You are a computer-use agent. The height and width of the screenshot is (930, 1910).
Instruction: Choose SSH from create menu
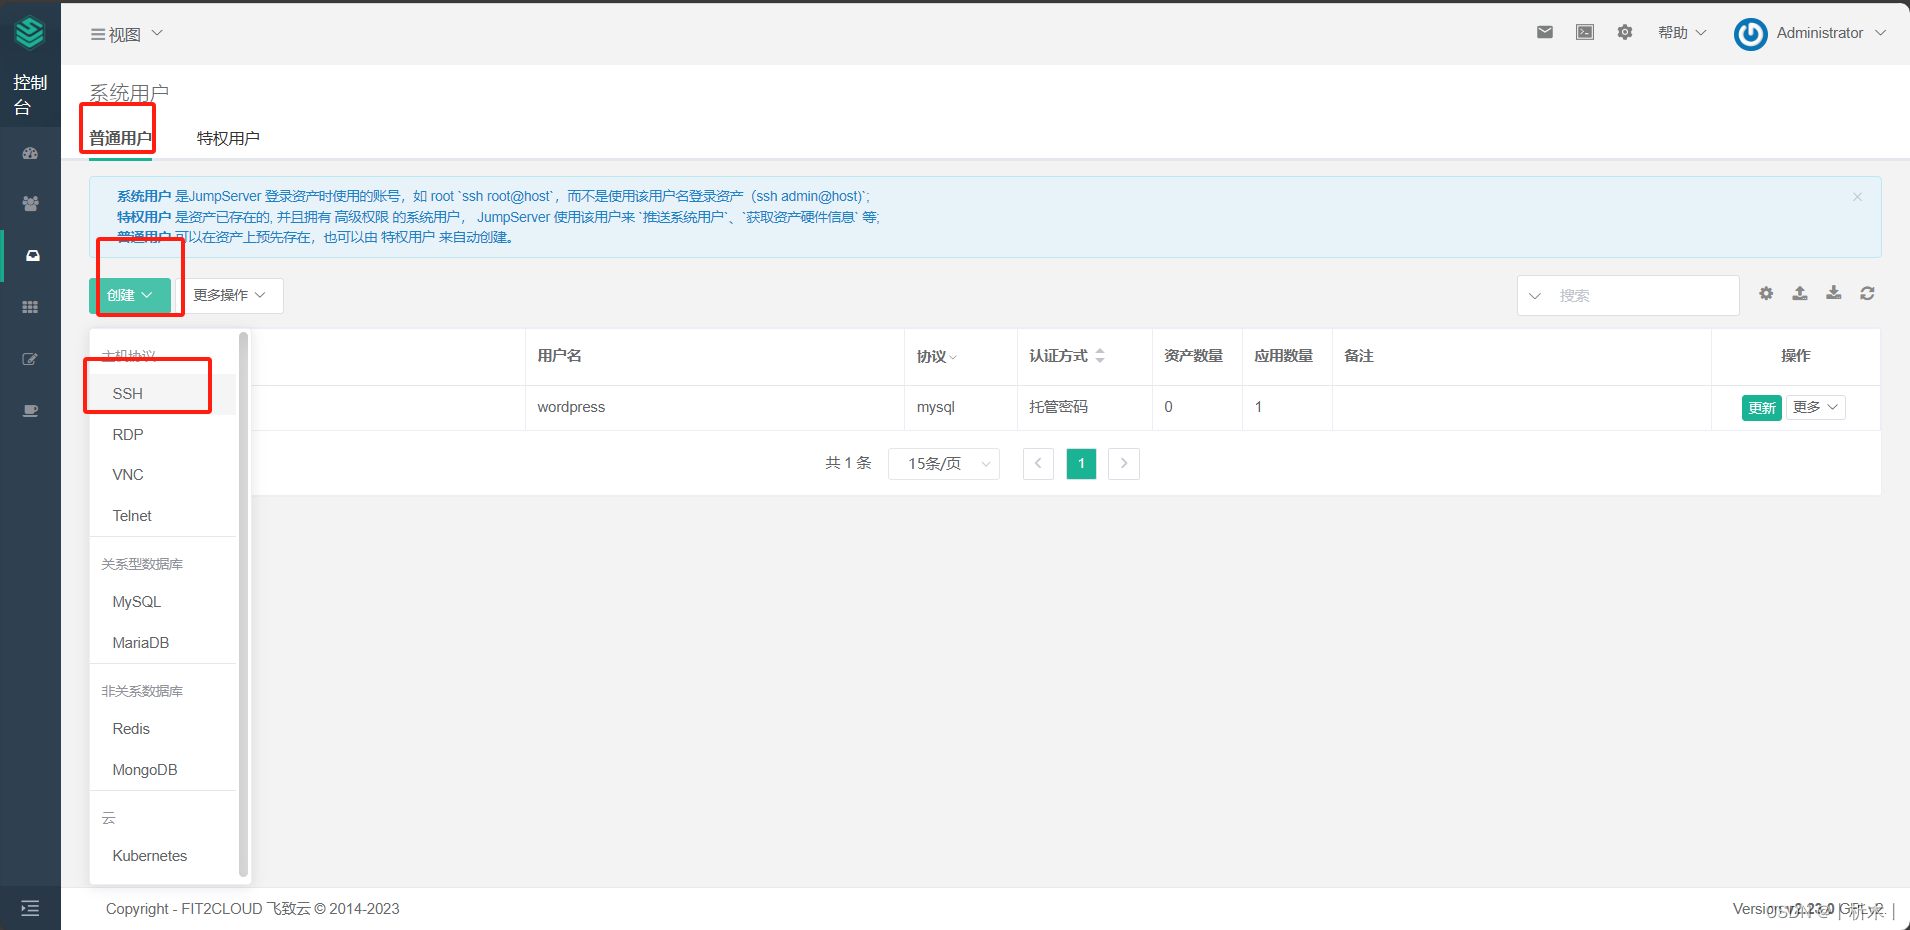click(x=163, y=394)
